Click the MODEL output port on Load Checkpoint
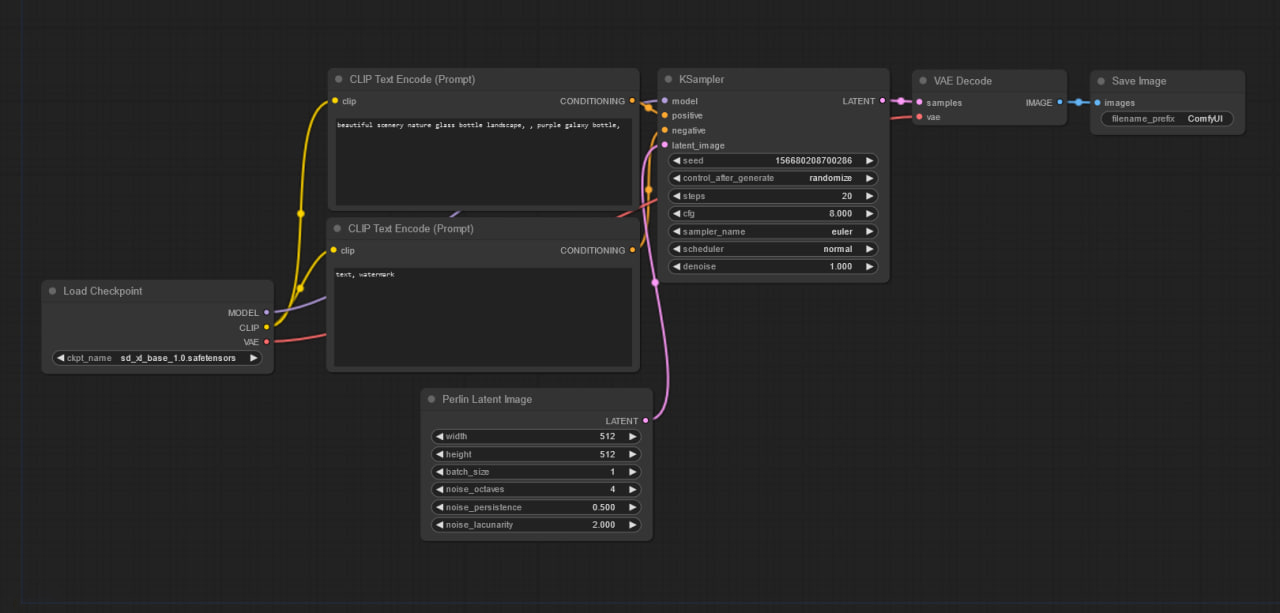 click(266, 313)
